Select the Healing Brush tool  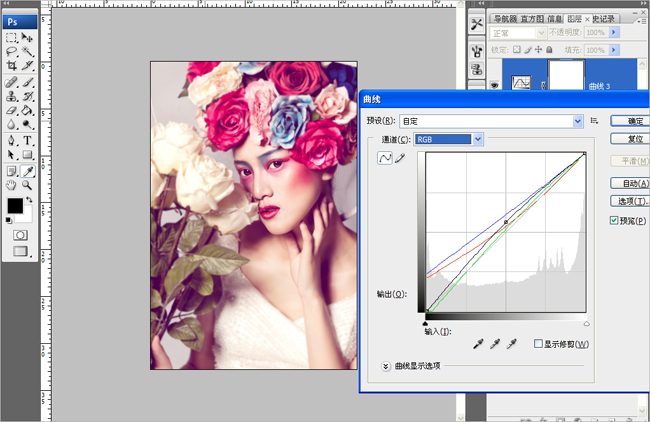pos(12,82)
